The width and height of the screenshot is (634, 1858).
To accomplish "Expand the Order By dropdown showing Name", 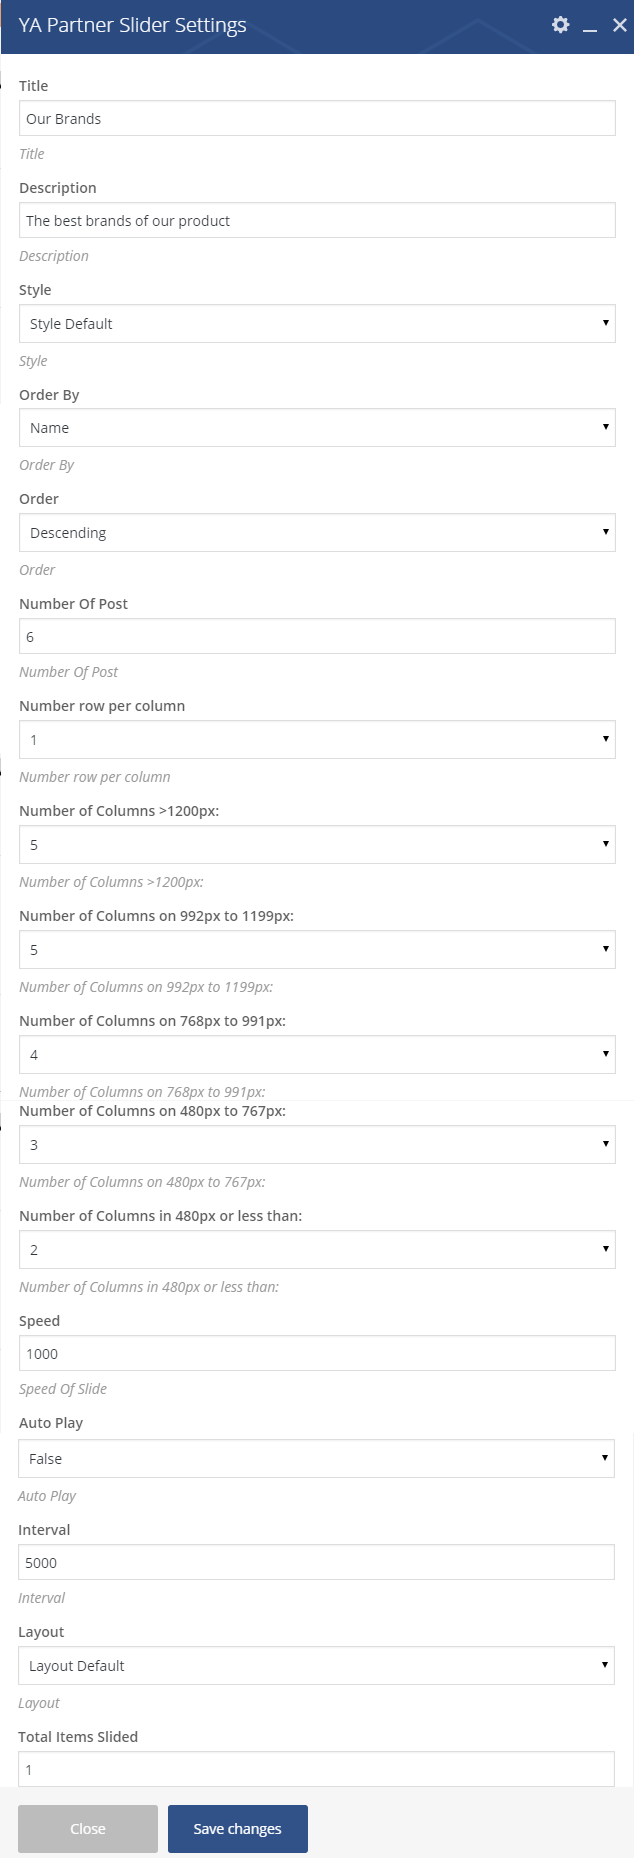I will tap(317, 428).
